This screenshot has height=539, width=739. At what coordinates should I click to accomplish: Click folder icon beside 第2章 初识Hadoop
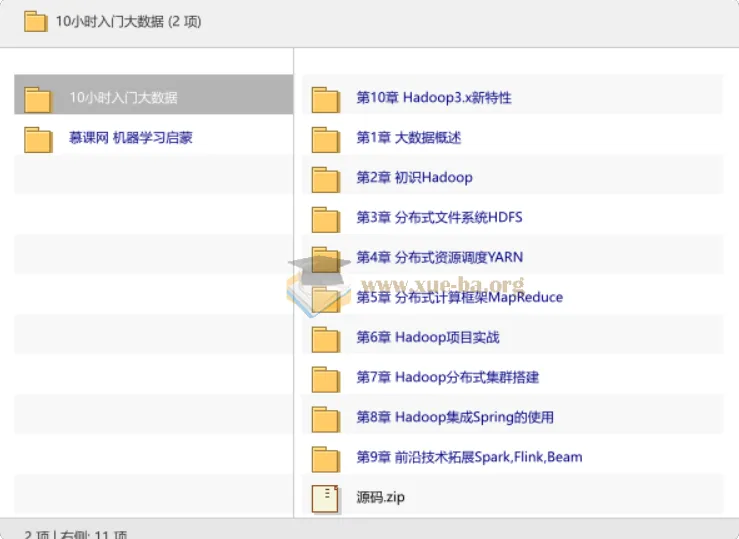[x=325, y=180]
